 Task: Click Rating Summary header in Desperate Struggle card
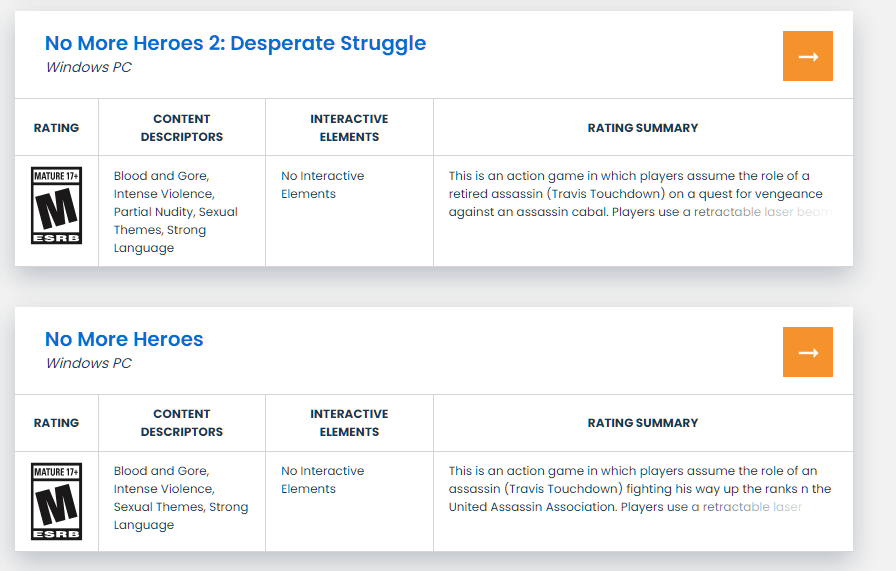pyautogui.click(x=643, y=128)
